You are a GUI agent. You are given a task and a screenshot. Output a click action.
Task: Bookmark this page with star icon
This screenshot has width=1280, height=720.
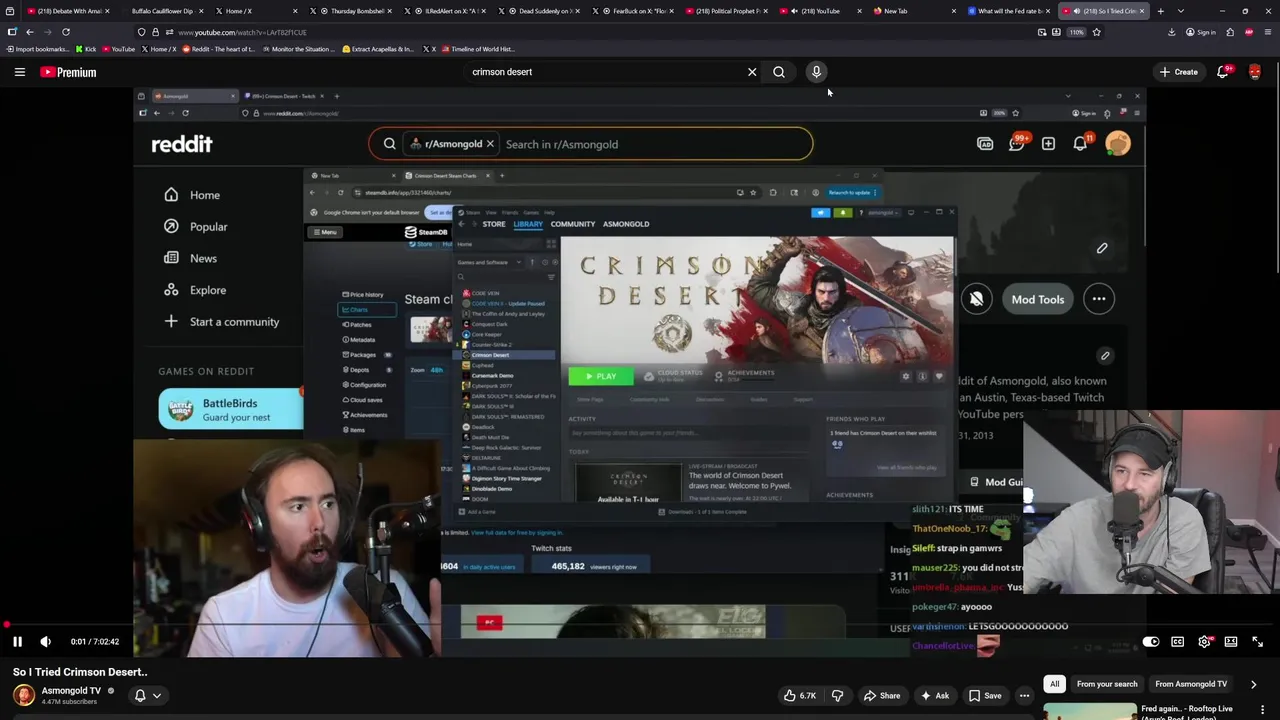(1096, 32)
